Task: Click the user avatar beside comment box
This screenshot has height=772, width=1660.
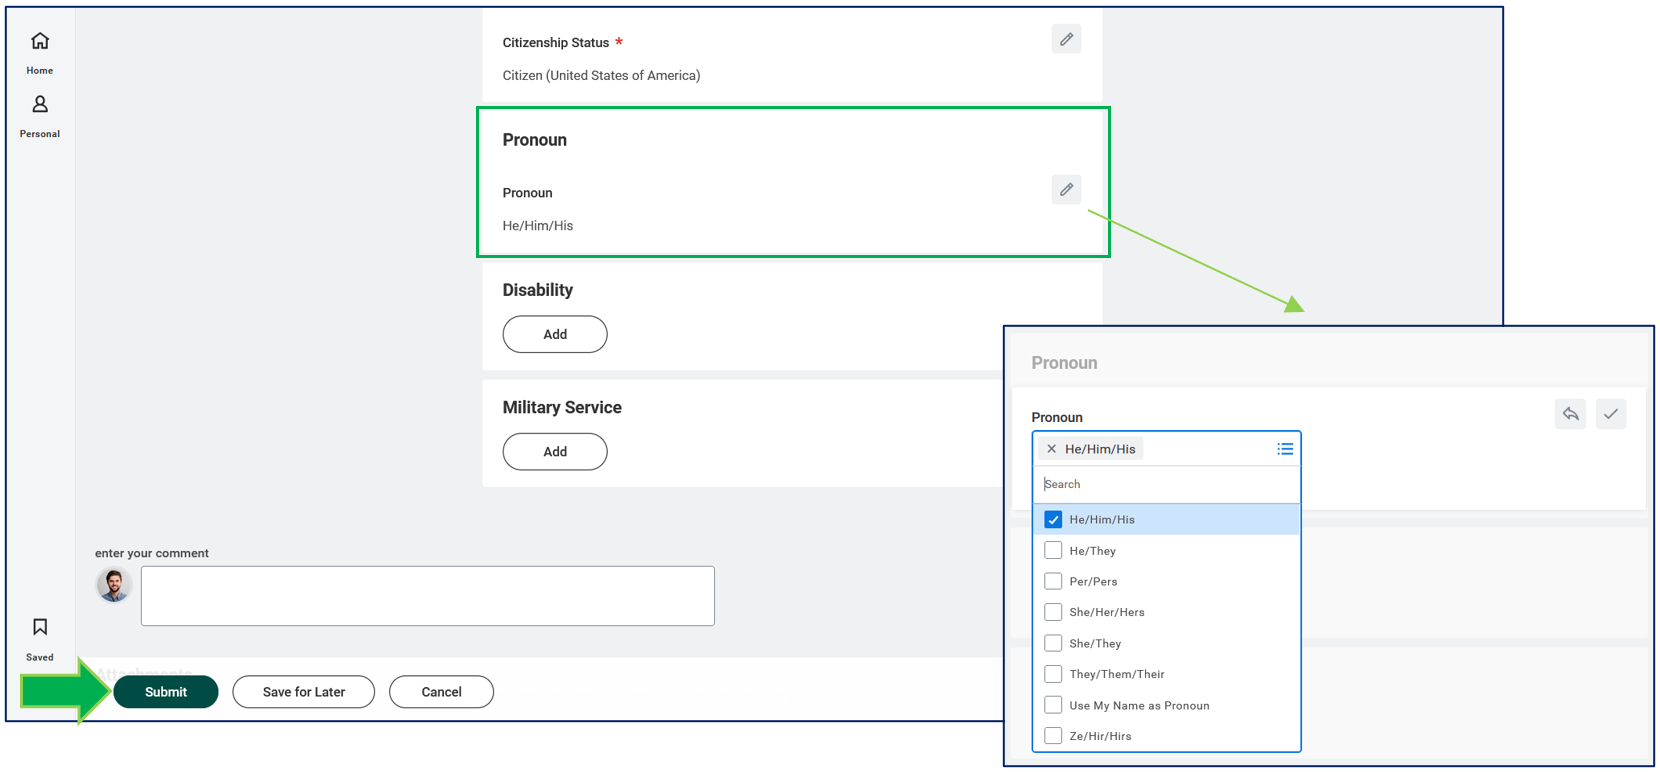Action: (114, 585)
